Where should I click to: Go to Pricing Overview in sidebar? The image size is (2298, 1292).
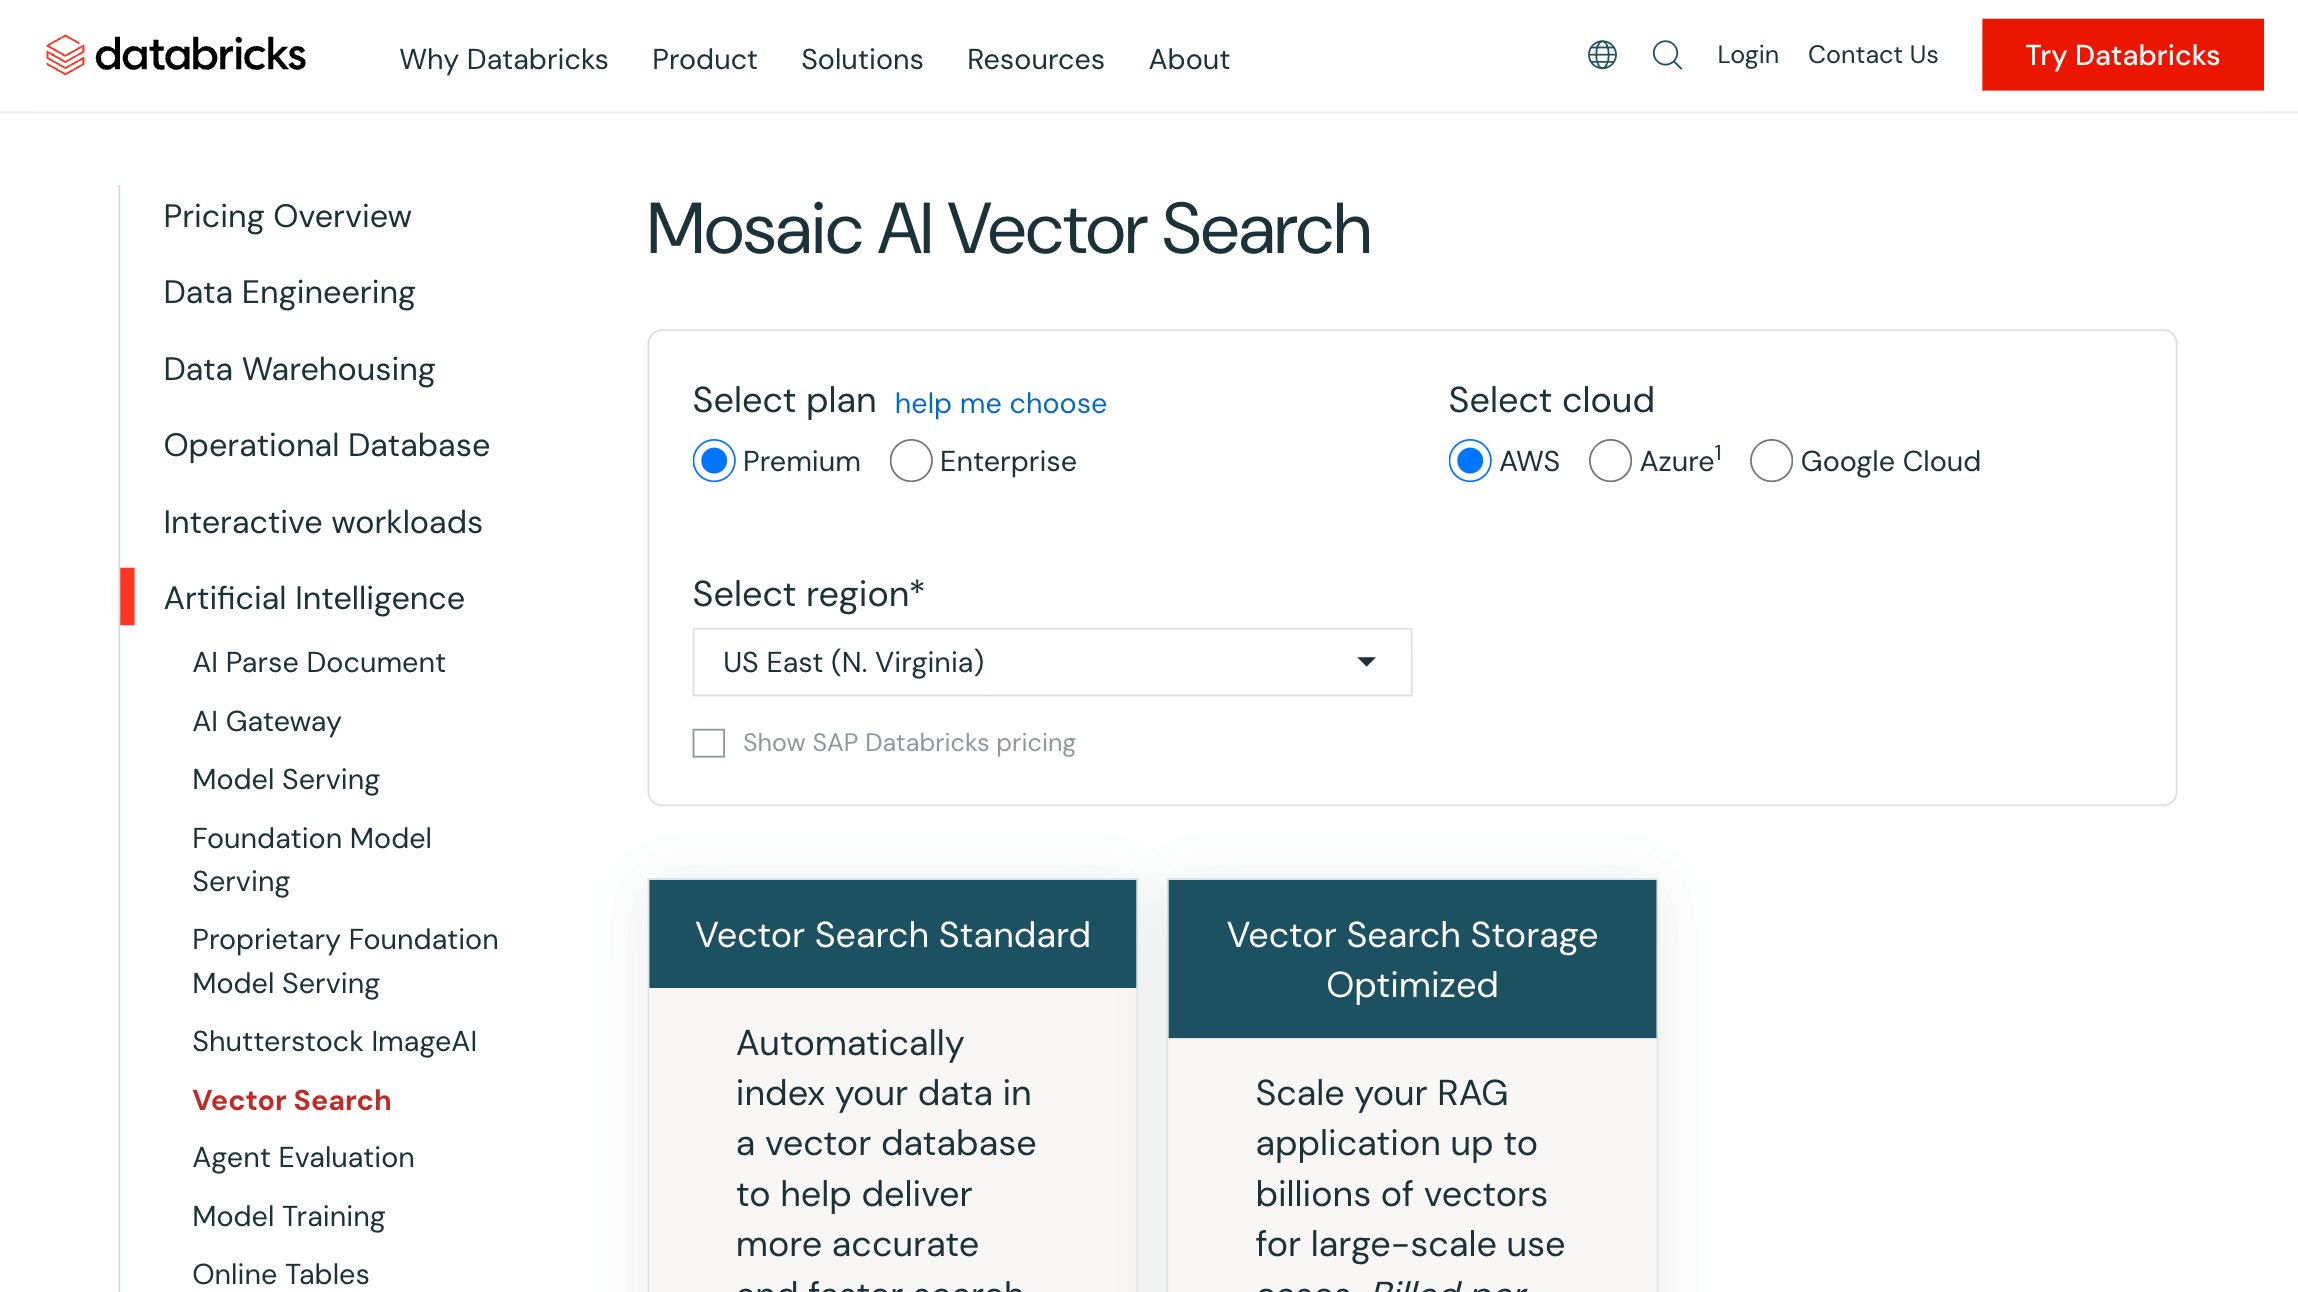coord(287,216)
